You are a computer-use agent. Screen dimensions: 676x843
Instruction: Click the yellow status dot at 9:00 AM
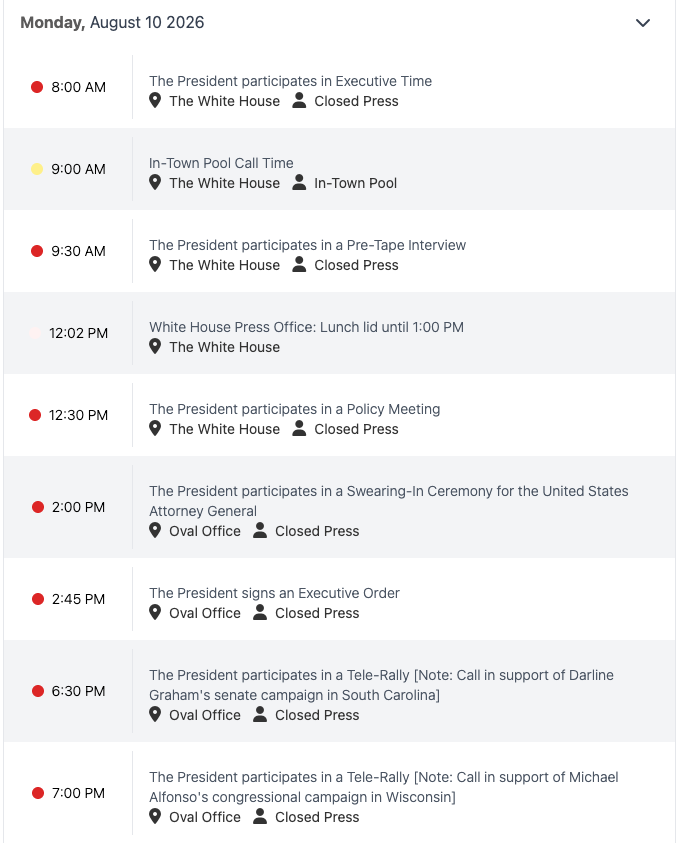tap(37, 169)
